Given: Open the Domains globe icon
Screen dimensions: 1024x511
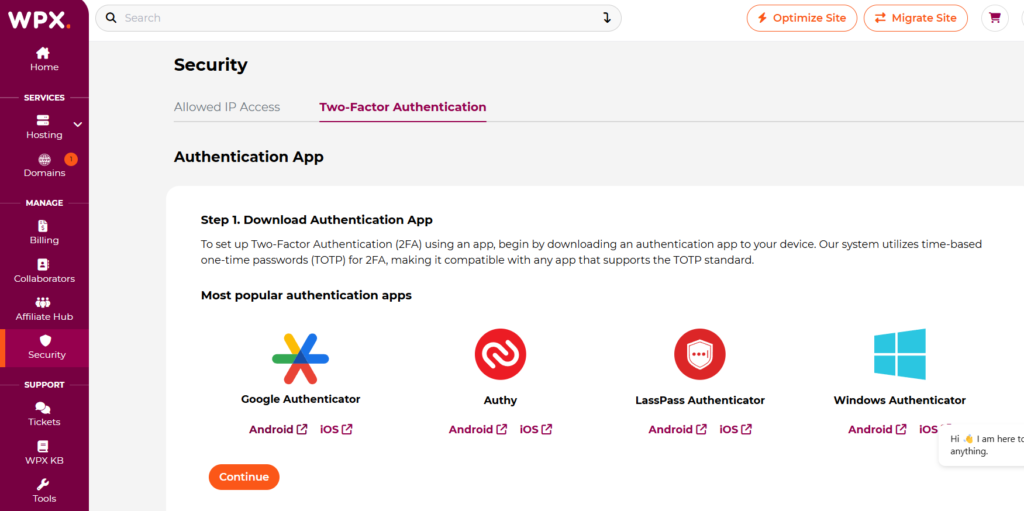Looking at the screenshot, I should [44, 160].
